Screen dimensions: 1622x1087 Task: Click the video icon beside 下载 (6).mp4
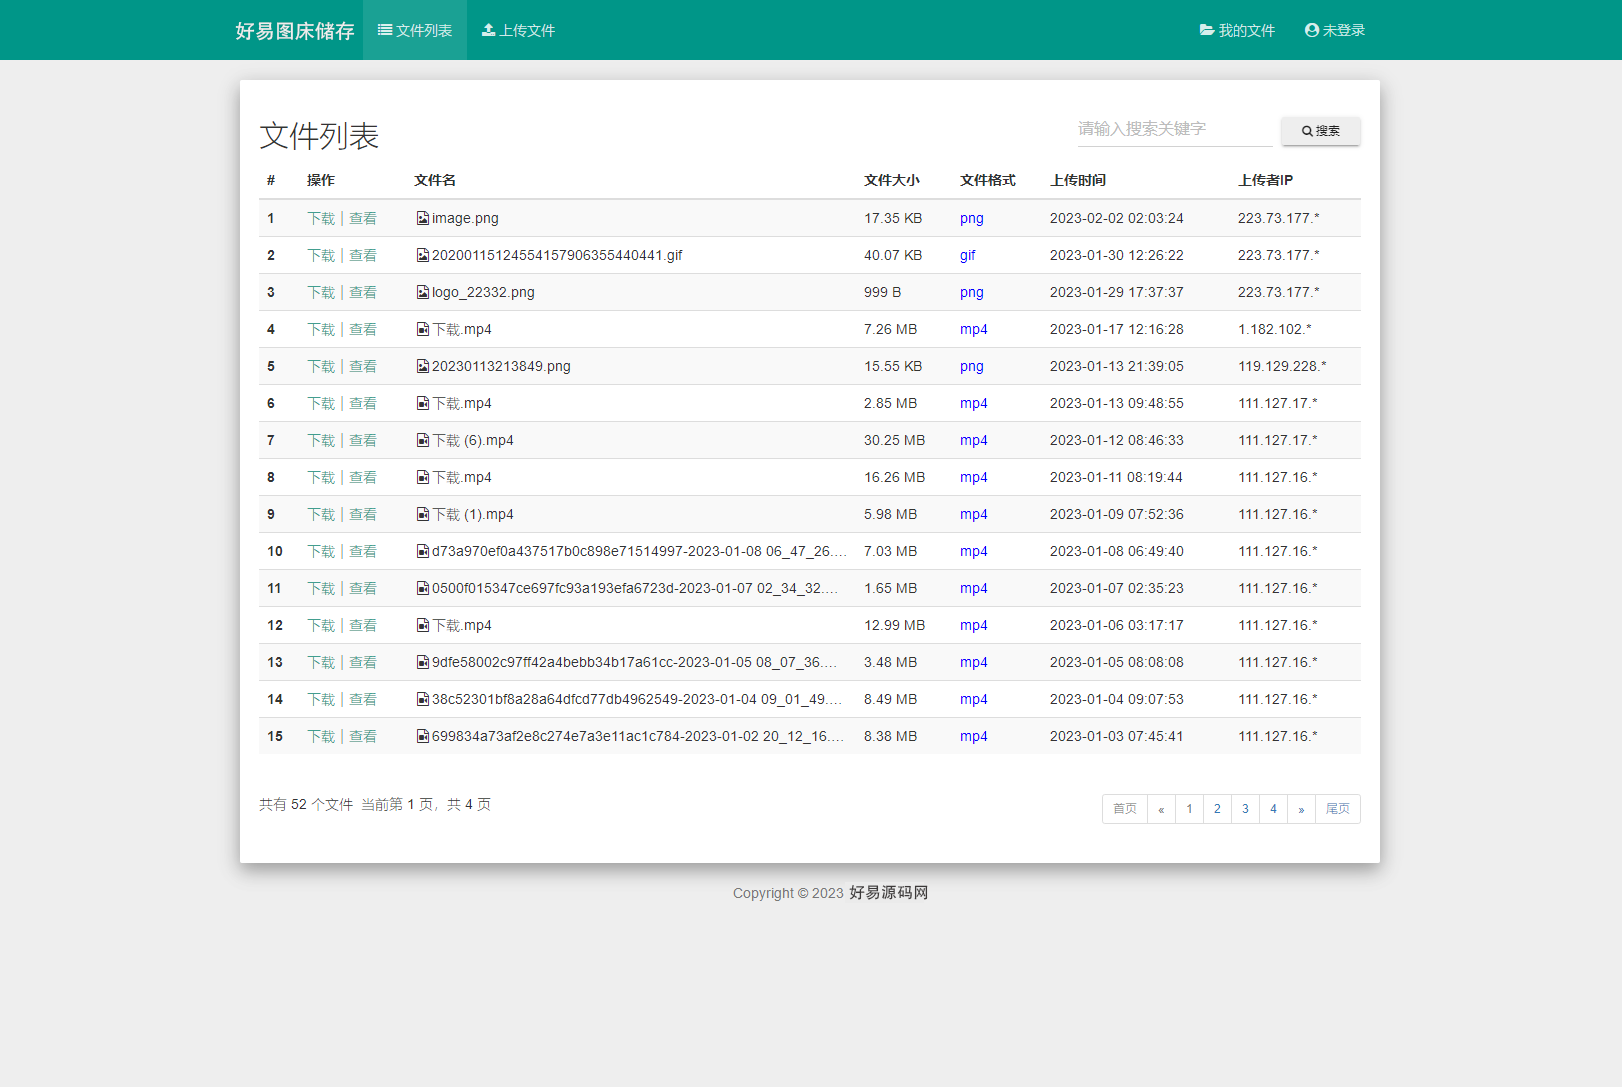[423, 440]
